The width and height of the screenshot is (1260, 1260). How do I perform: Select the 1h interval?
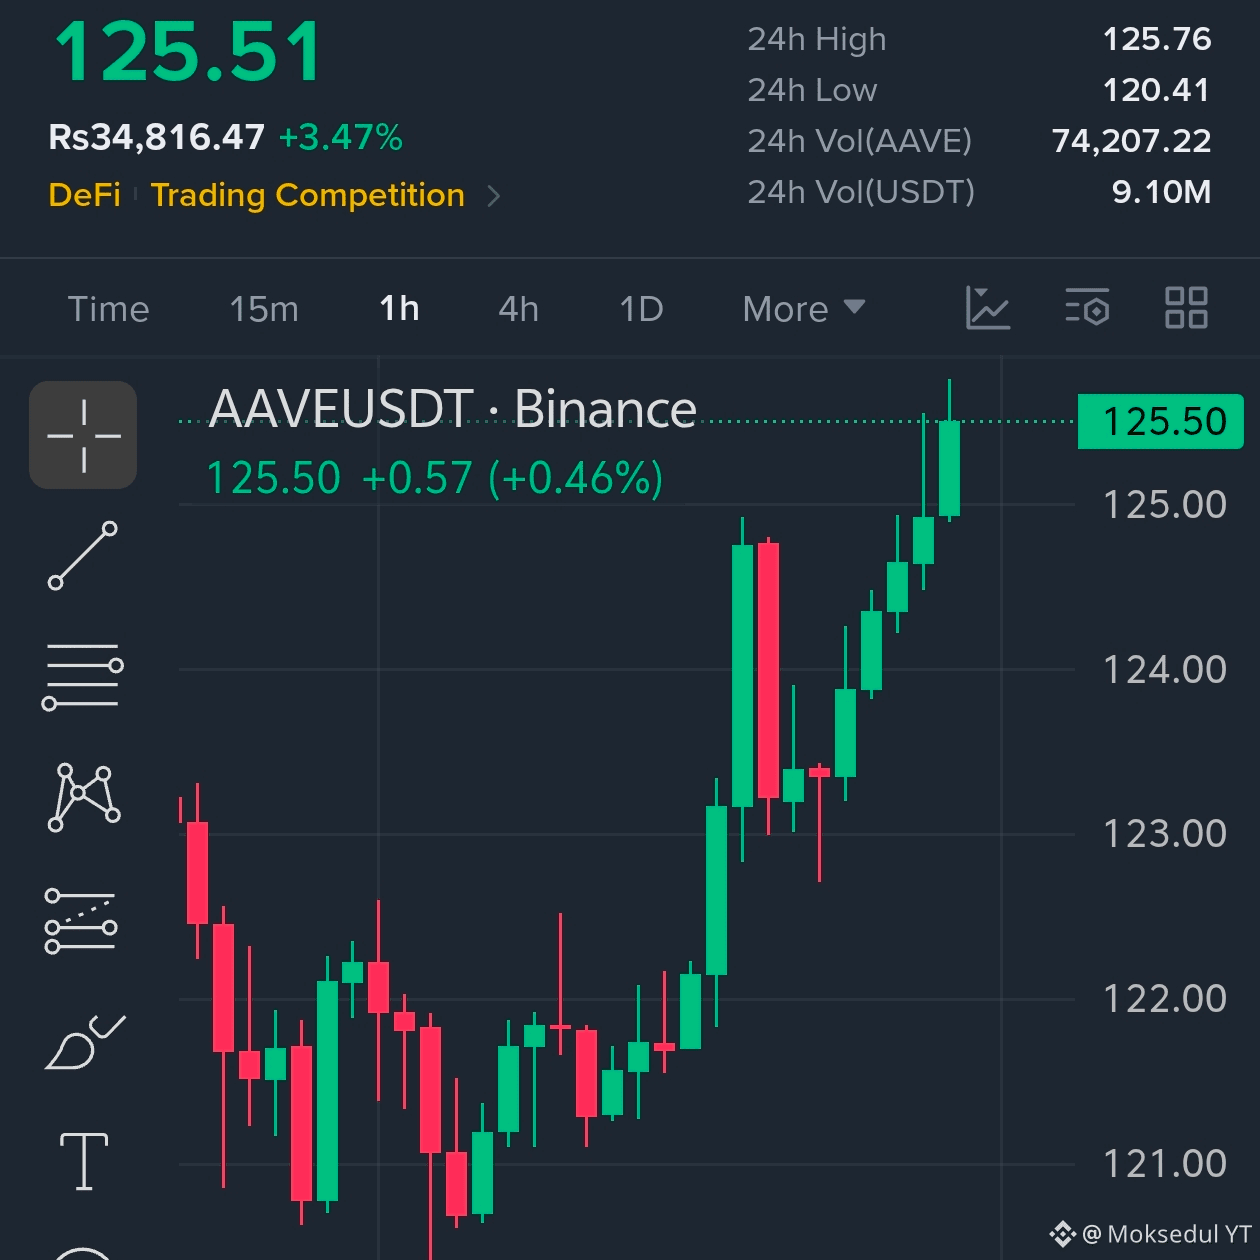tap(399, 309)
